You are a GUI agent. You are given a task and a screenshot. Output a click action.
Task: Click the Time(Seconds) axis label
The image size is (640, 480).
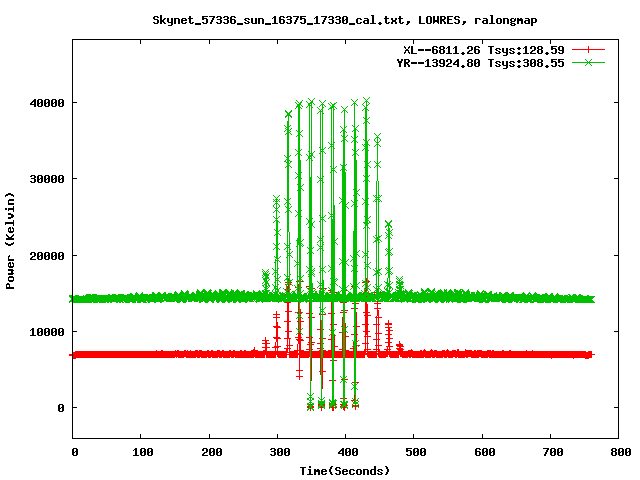point(345,471)
